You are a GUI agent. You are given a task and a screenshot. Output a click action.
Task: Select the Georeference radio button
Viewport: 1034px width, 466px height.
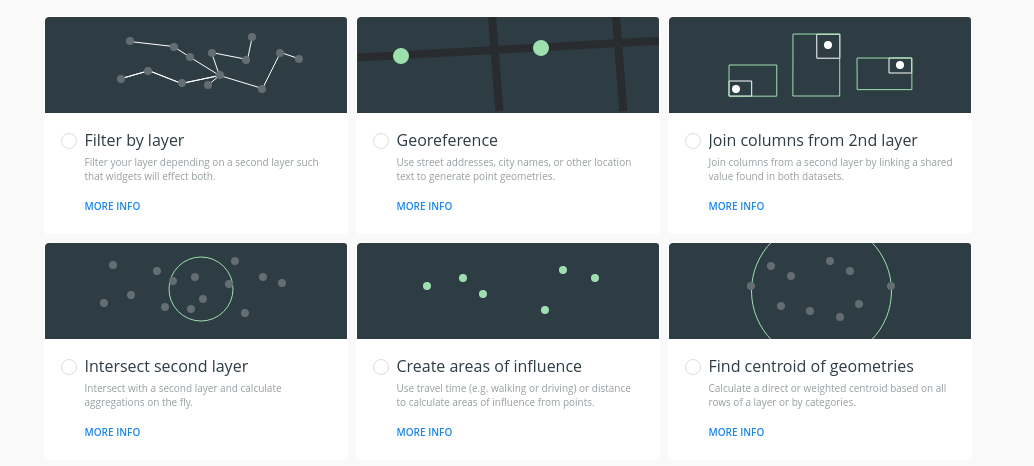(380, 141)
